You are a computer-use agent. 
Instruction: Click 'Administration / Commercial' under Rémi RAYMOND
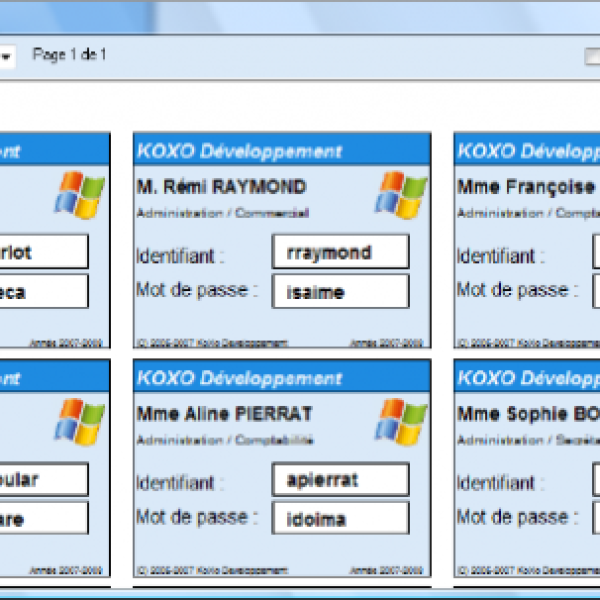click(223, 213)
